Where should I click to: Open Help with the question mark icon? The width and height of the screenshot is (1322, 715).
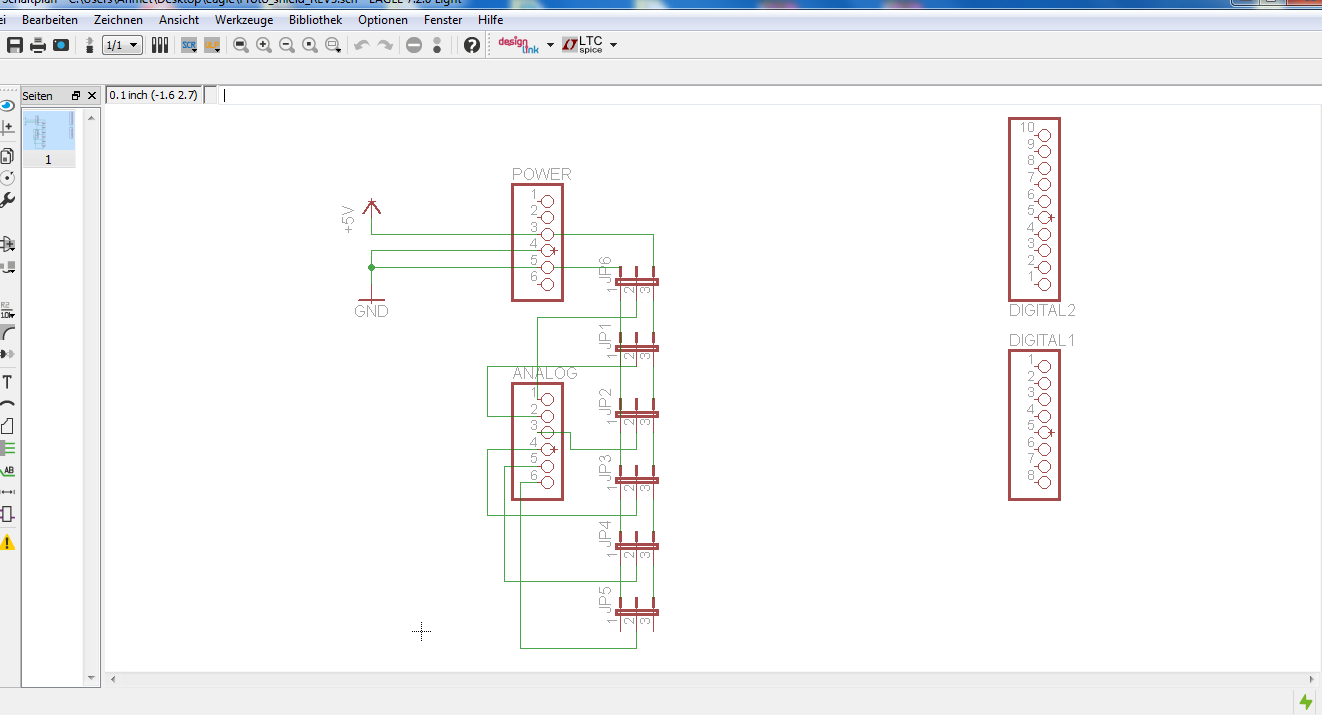pos(471,45)
